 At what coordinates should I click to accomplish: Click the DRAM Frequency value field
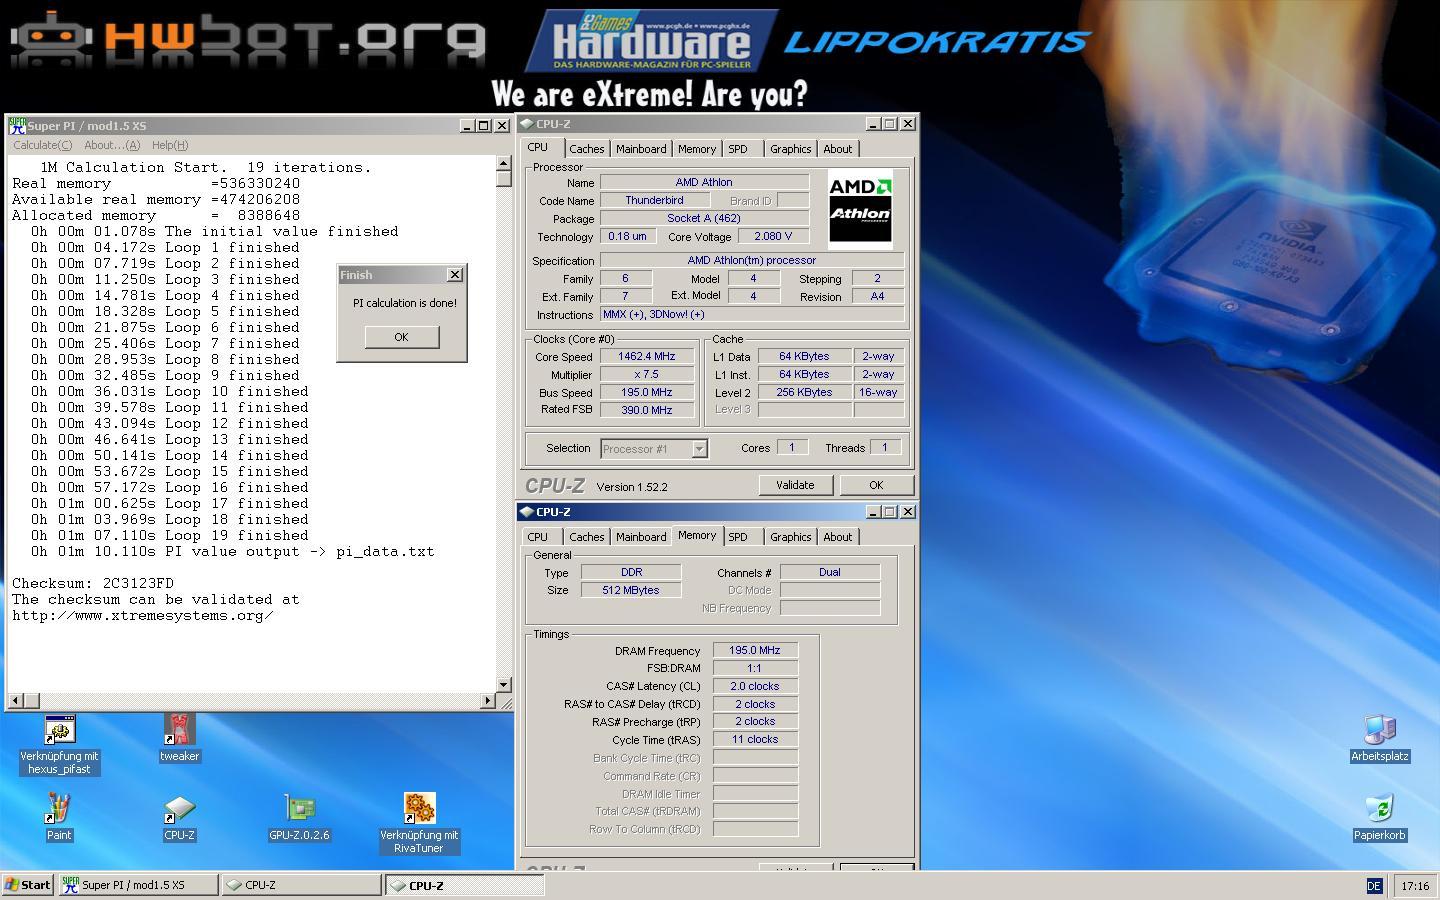pyautogui.click(x=755, y=650)
